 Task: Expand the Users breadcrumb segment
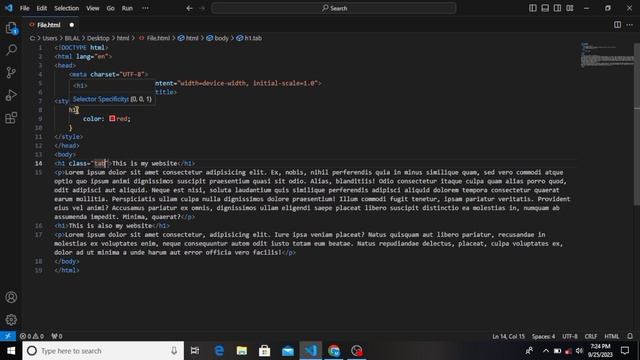[50, 38]
